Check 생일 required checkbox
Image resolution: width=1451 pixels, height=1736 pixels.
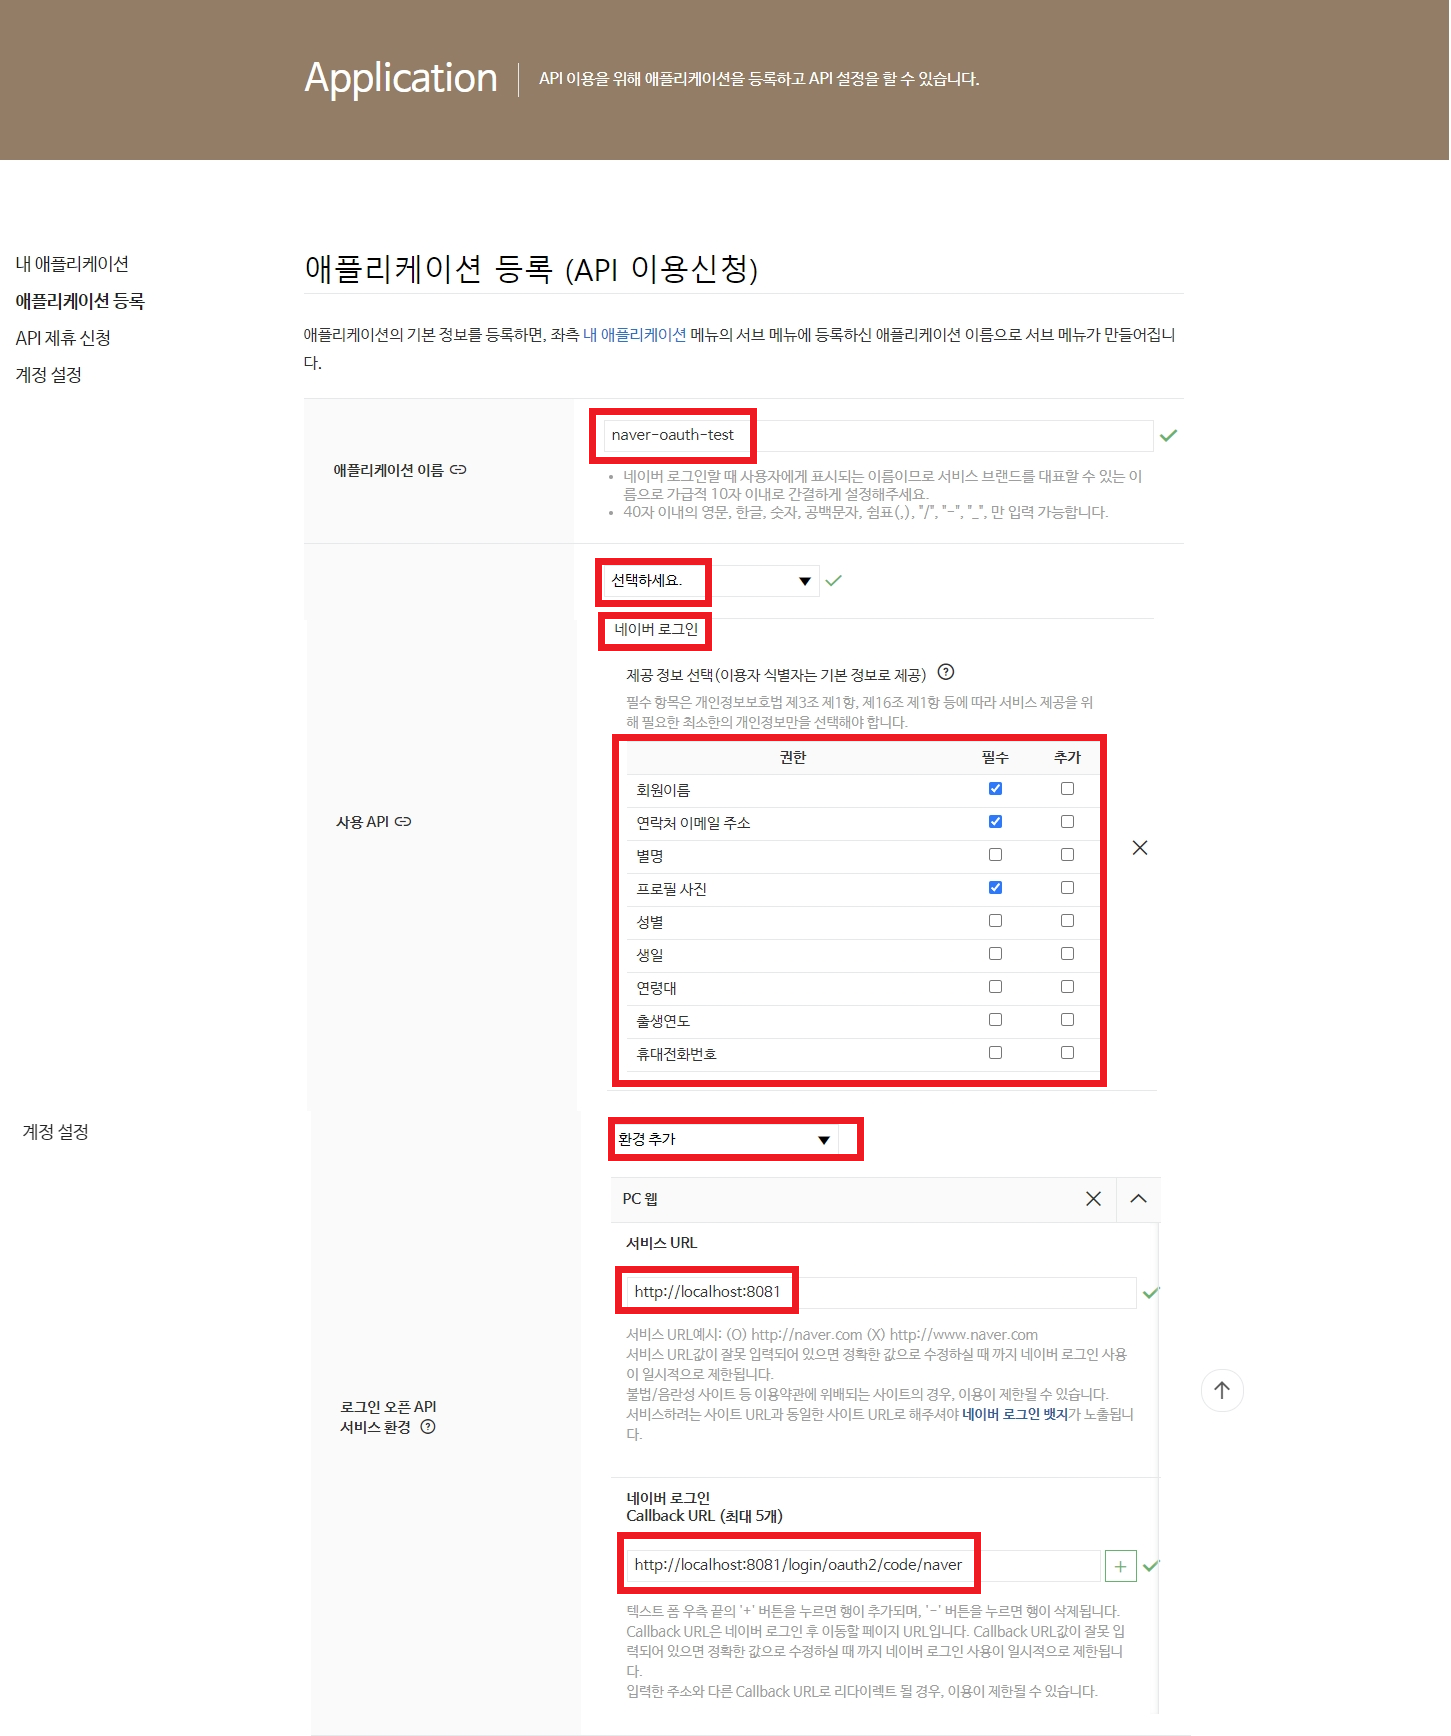point(995,954)
